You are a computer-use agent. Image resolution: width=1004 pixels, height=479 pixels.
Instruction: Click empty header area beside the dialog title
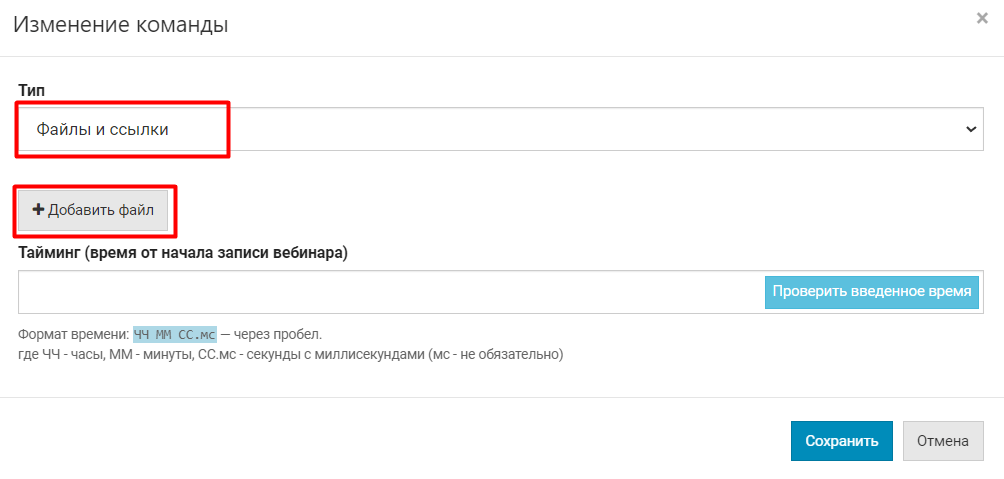tap(600, 25)
